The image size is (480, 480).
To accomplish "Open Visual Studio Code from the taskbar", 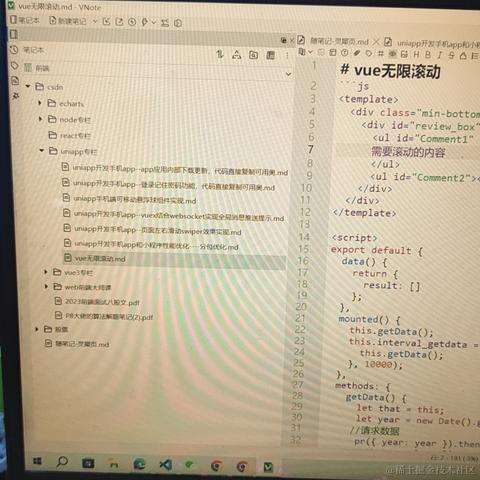I will [x=166, y=465].
